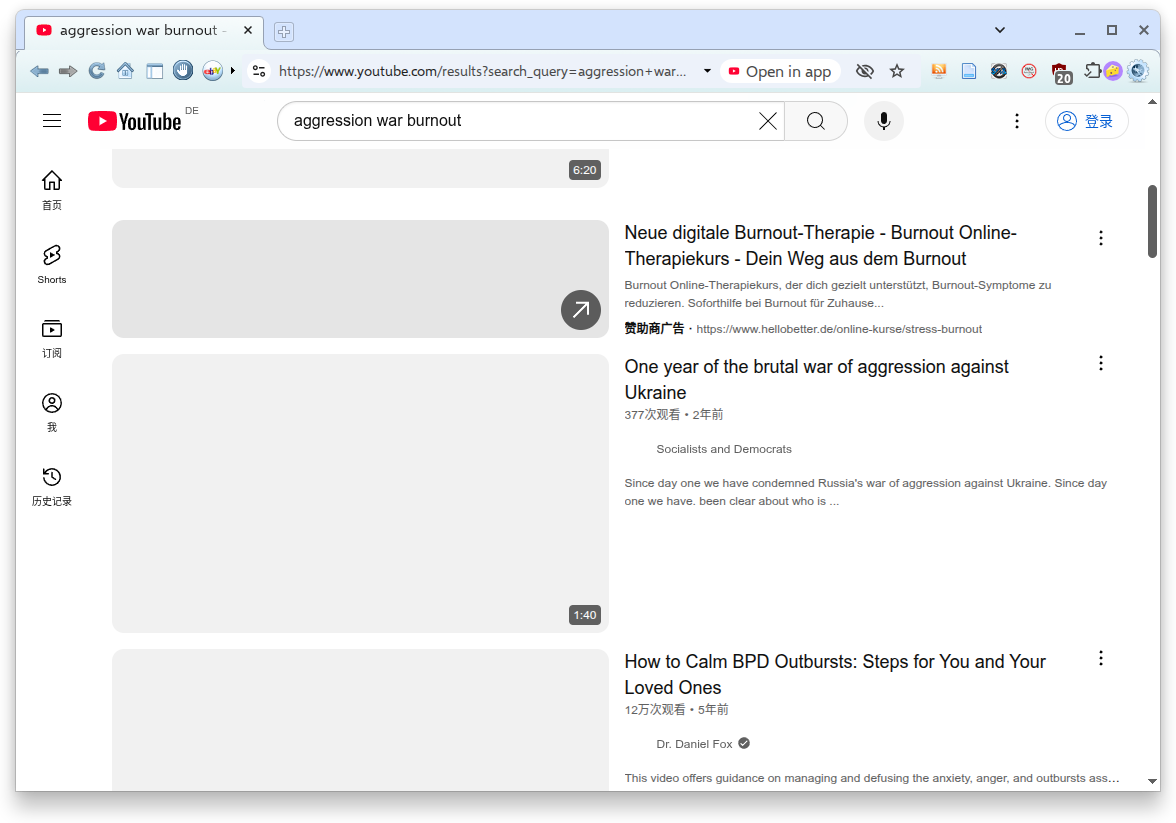Screen dimensions: 1176x823
Task: Open a new browser tab
Action: [x=284, y=32]
